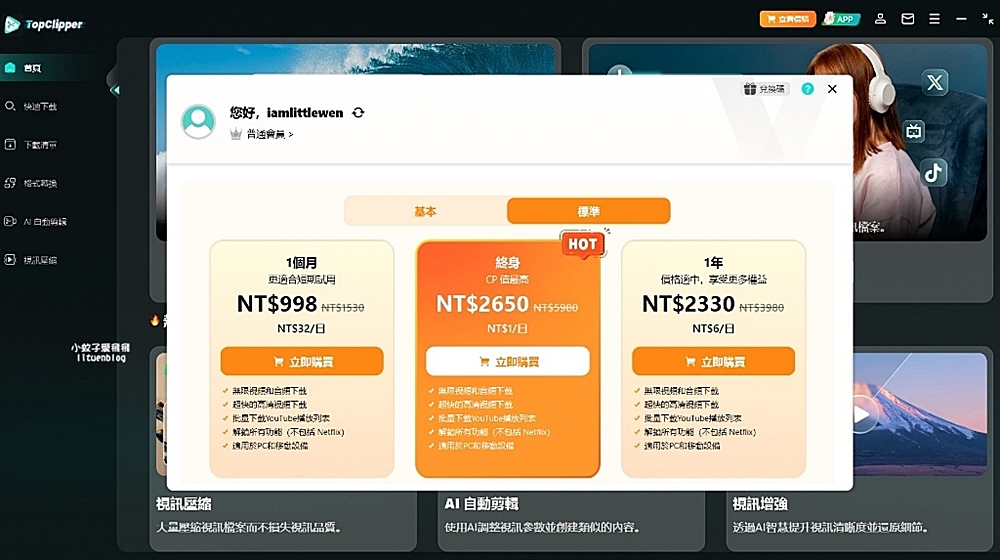Viewport: 1000px width, 560px height.
Task: Click the NT$1/日 daily rate text
Action: coord(507,328)
